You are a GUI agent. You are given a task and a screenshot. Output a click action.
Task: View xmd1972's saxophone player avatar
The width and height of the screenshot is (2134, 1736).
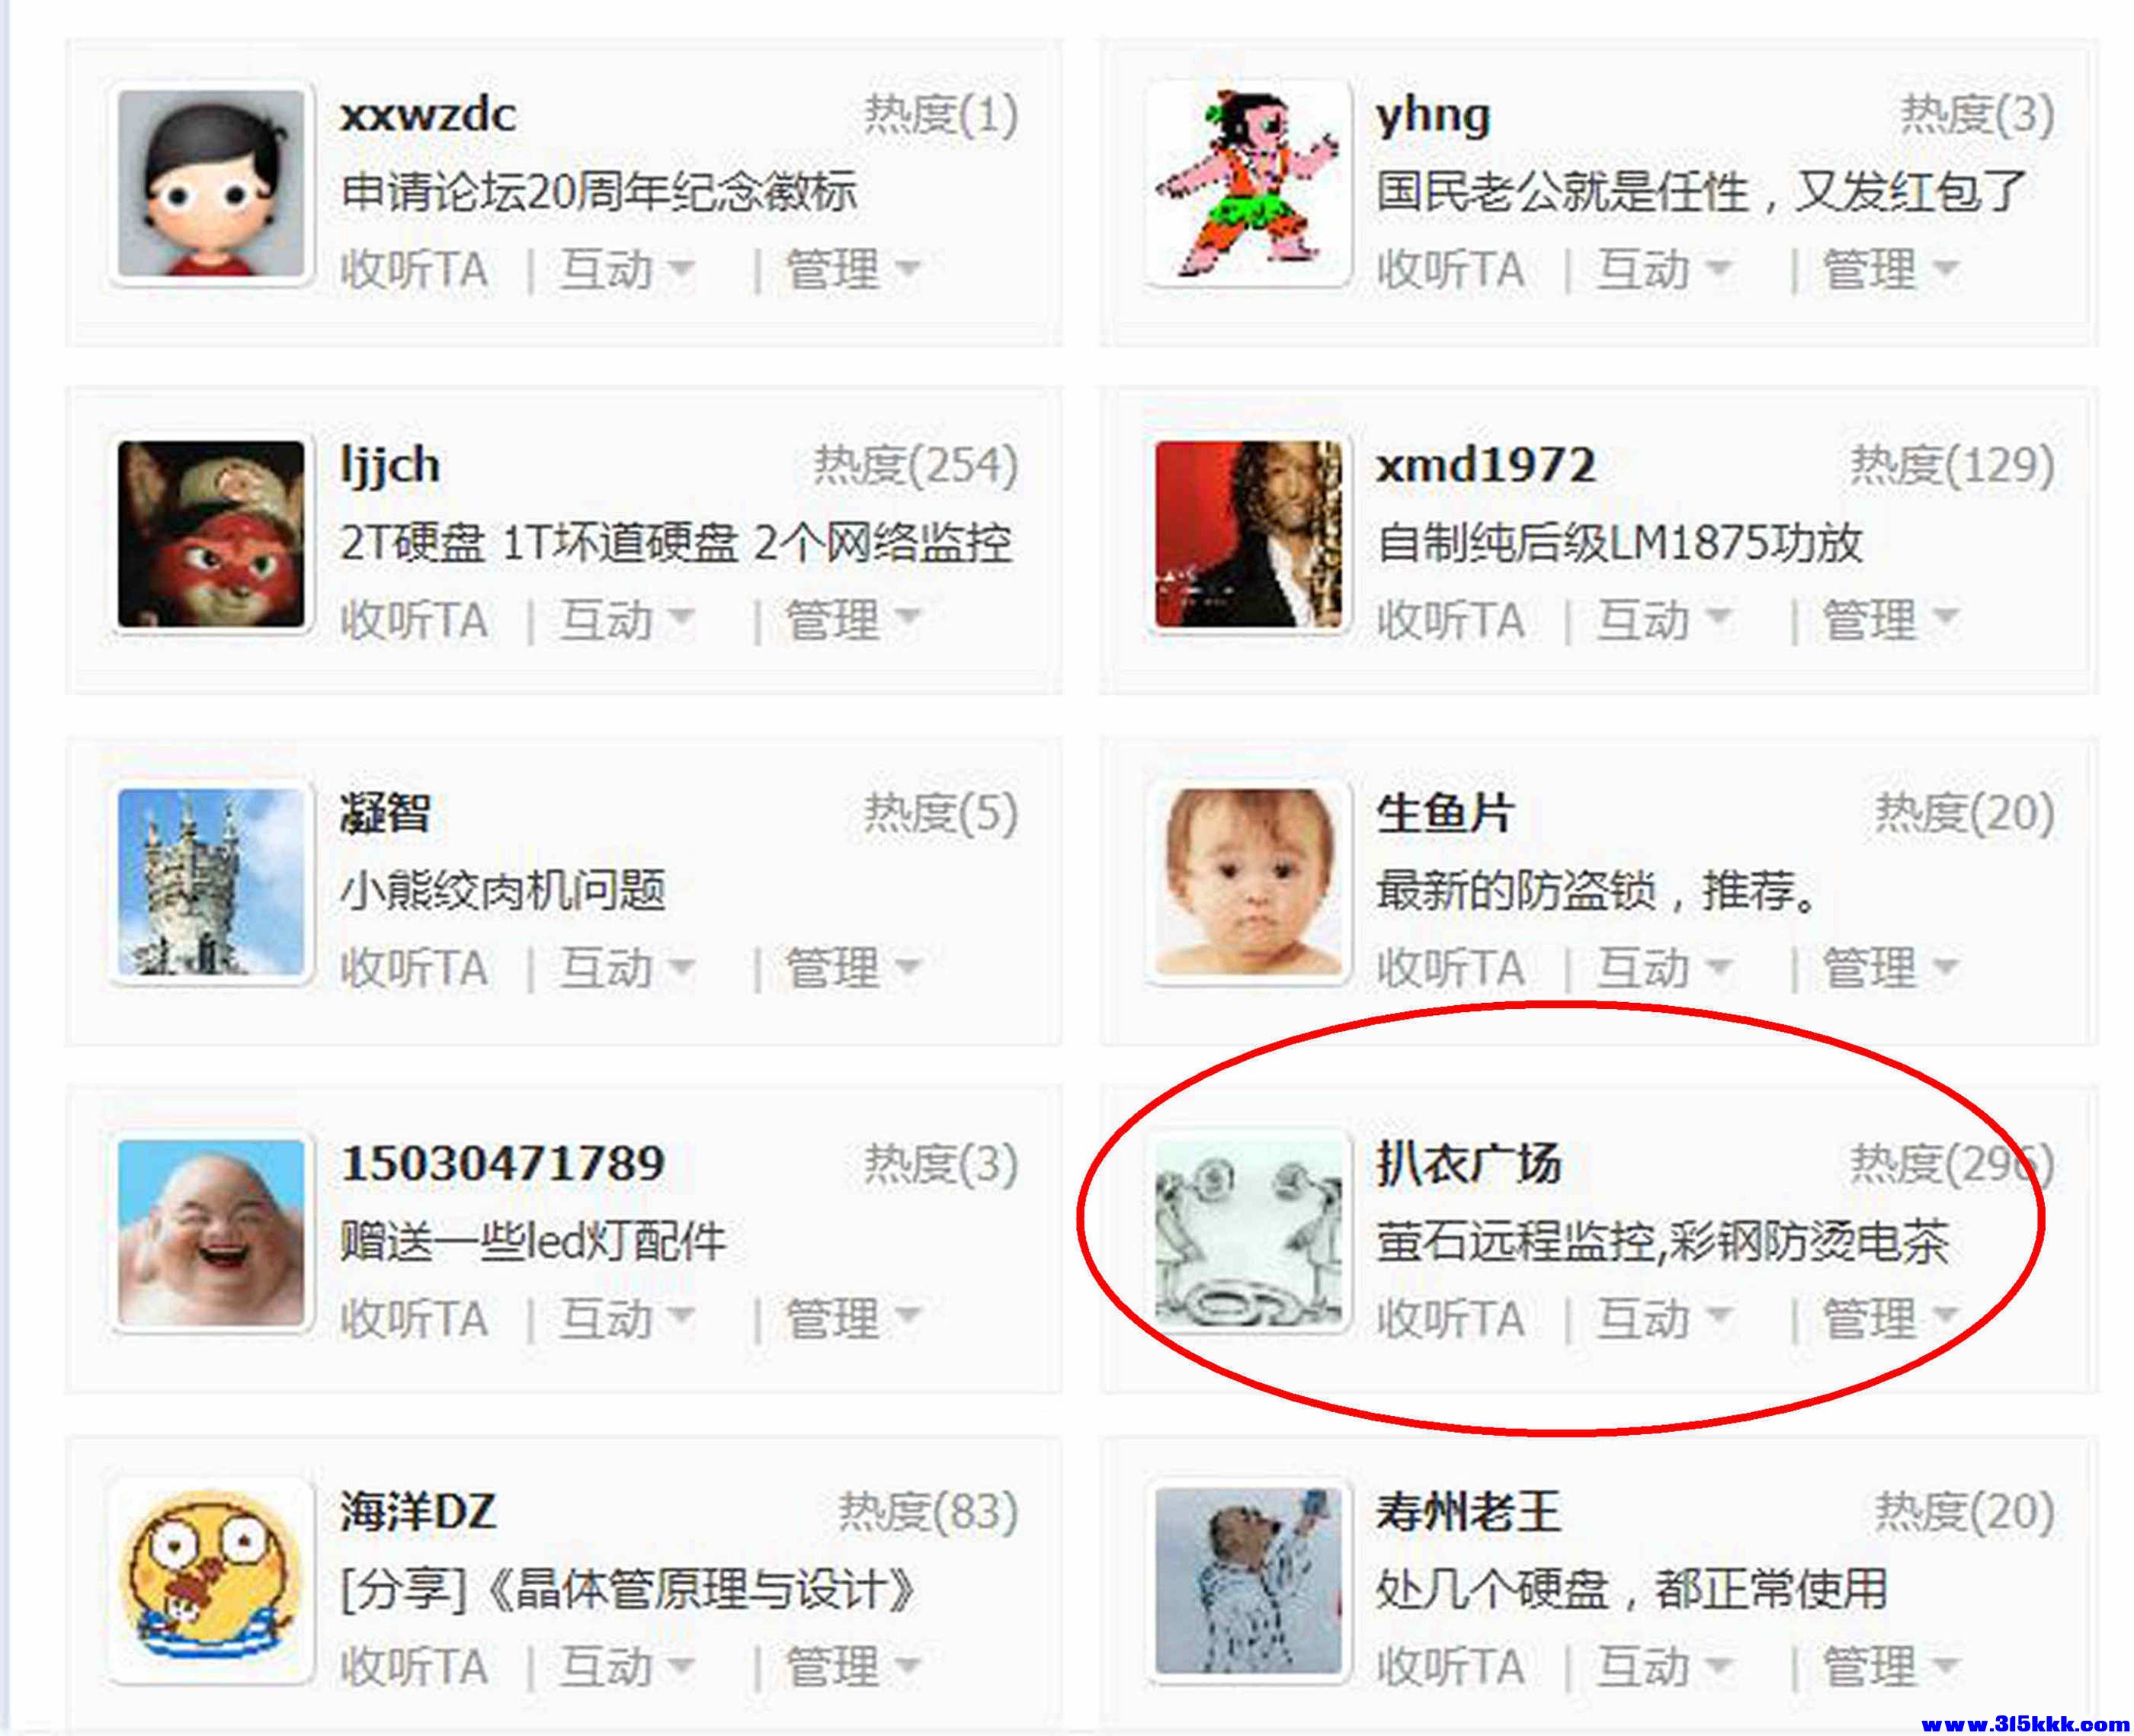click(x=1247, y=534)
